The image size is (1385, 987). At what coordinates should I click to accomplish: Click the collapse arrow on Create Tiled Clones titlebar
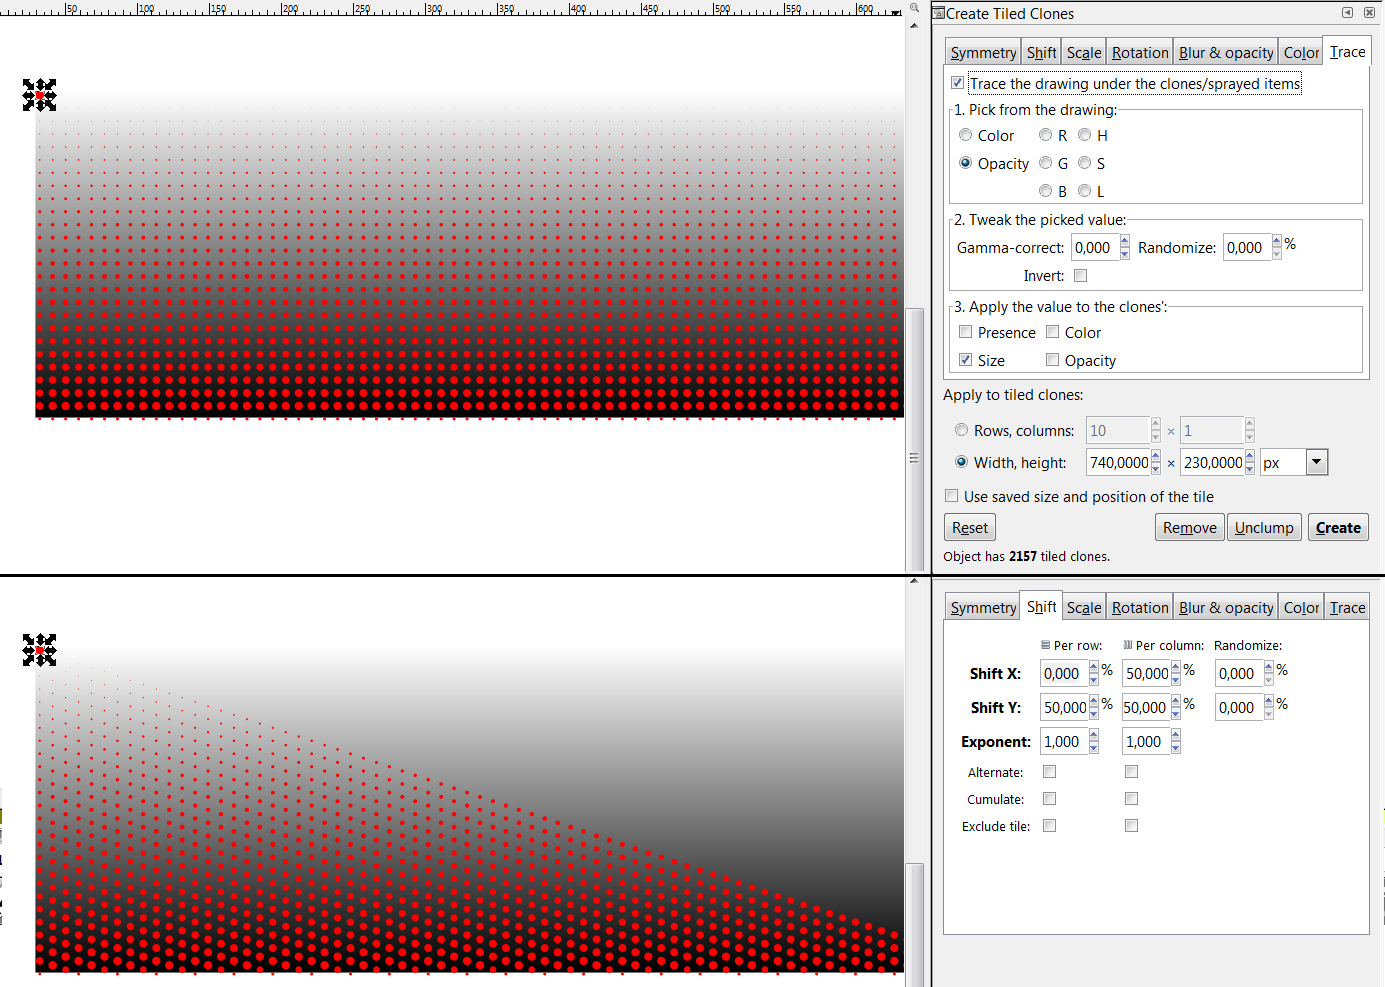pos(1346,13)
